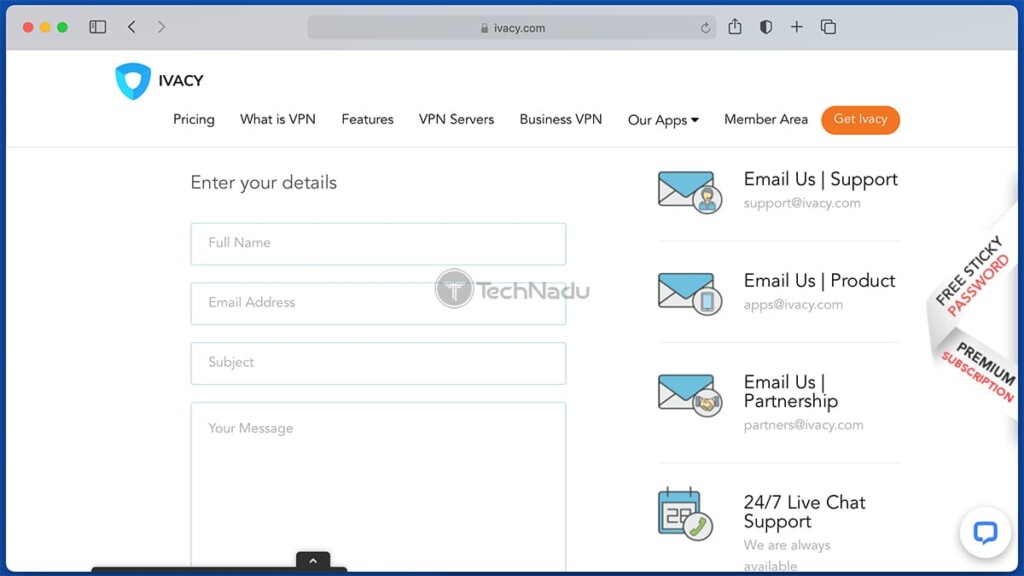The width and height of the screenshot is (1024, 576).
Task: Go to the Features page
Action: coord(368,120)
